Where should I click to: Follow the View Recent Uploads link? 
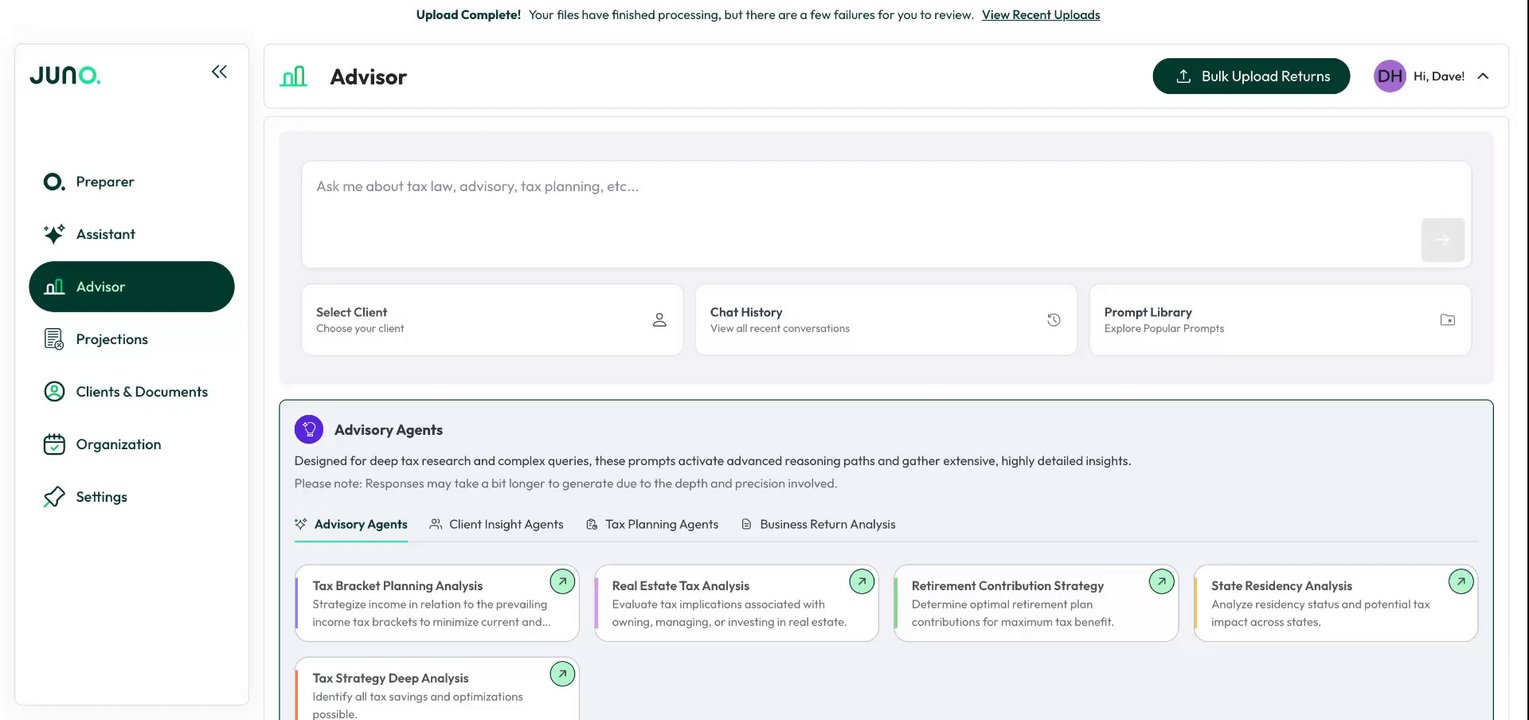click(x=1040, y=15)
